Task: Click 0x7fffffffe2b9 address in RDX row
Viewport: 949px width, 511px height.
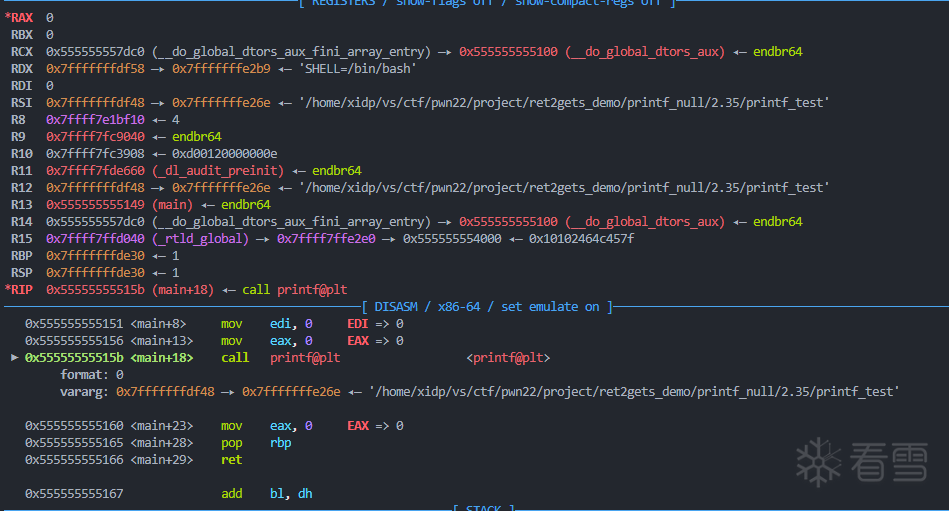Action: [x=222, y=68]
